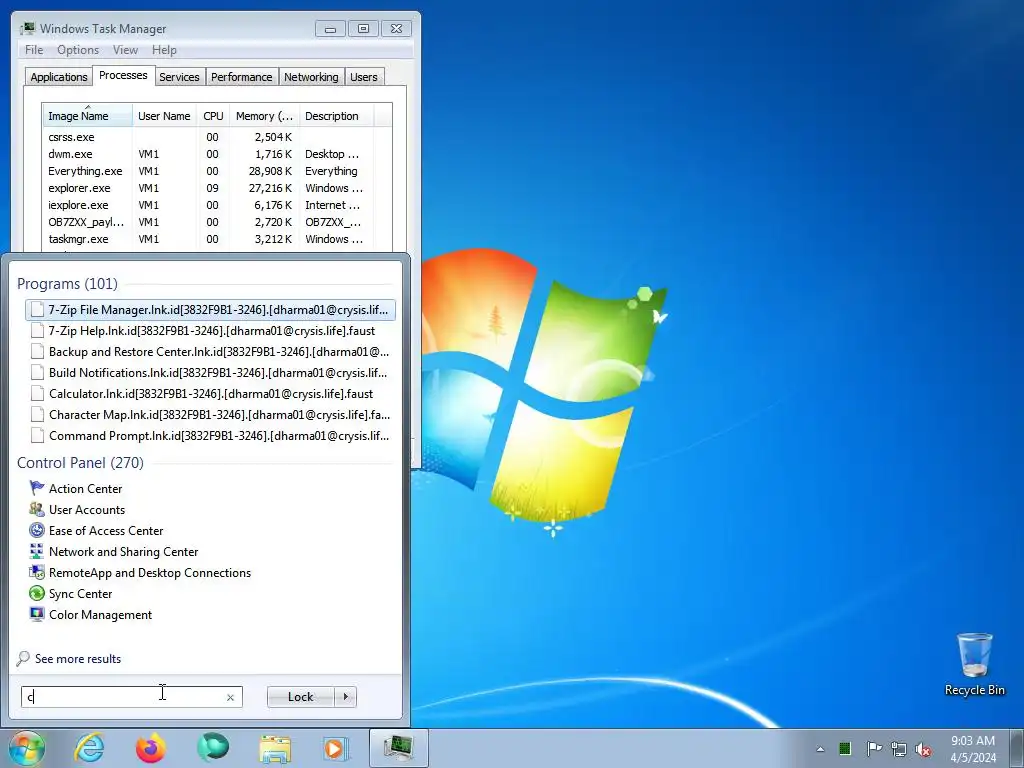Open Character Map.lnk result
The image size is (1024, 768).
pos(210,415)
